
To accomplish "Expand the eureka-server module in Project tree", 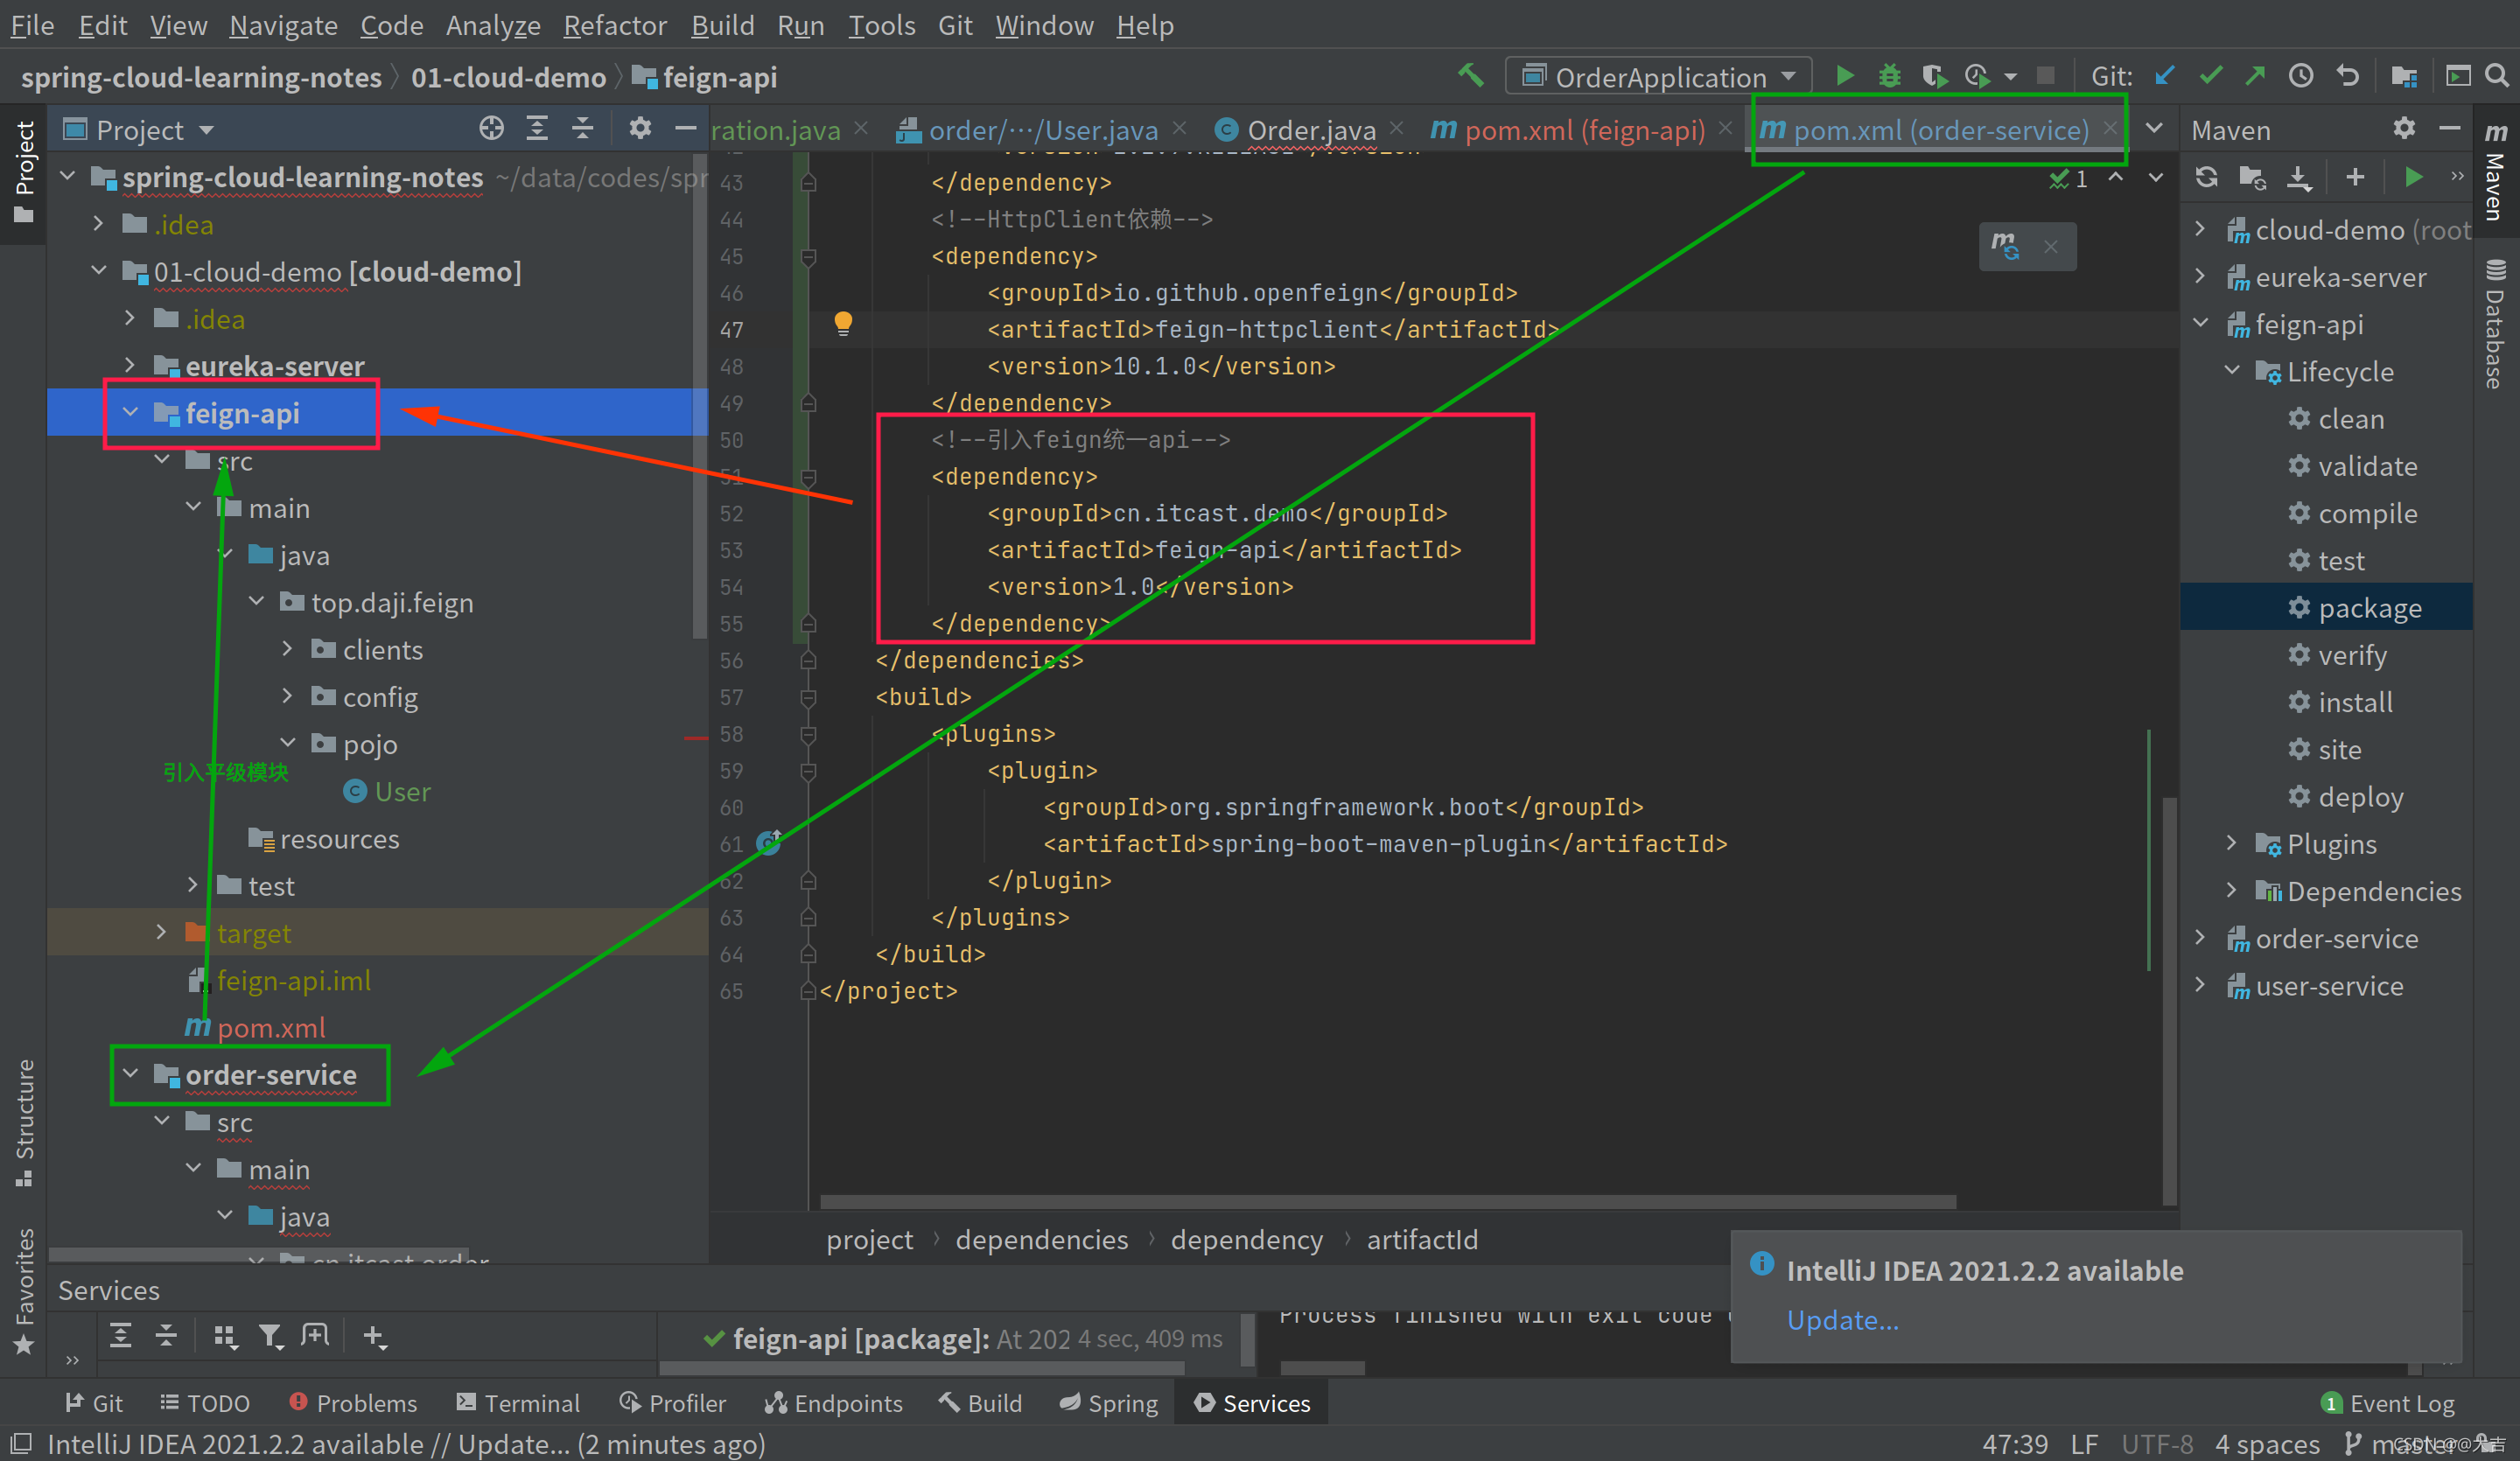I will pos(130,365).
